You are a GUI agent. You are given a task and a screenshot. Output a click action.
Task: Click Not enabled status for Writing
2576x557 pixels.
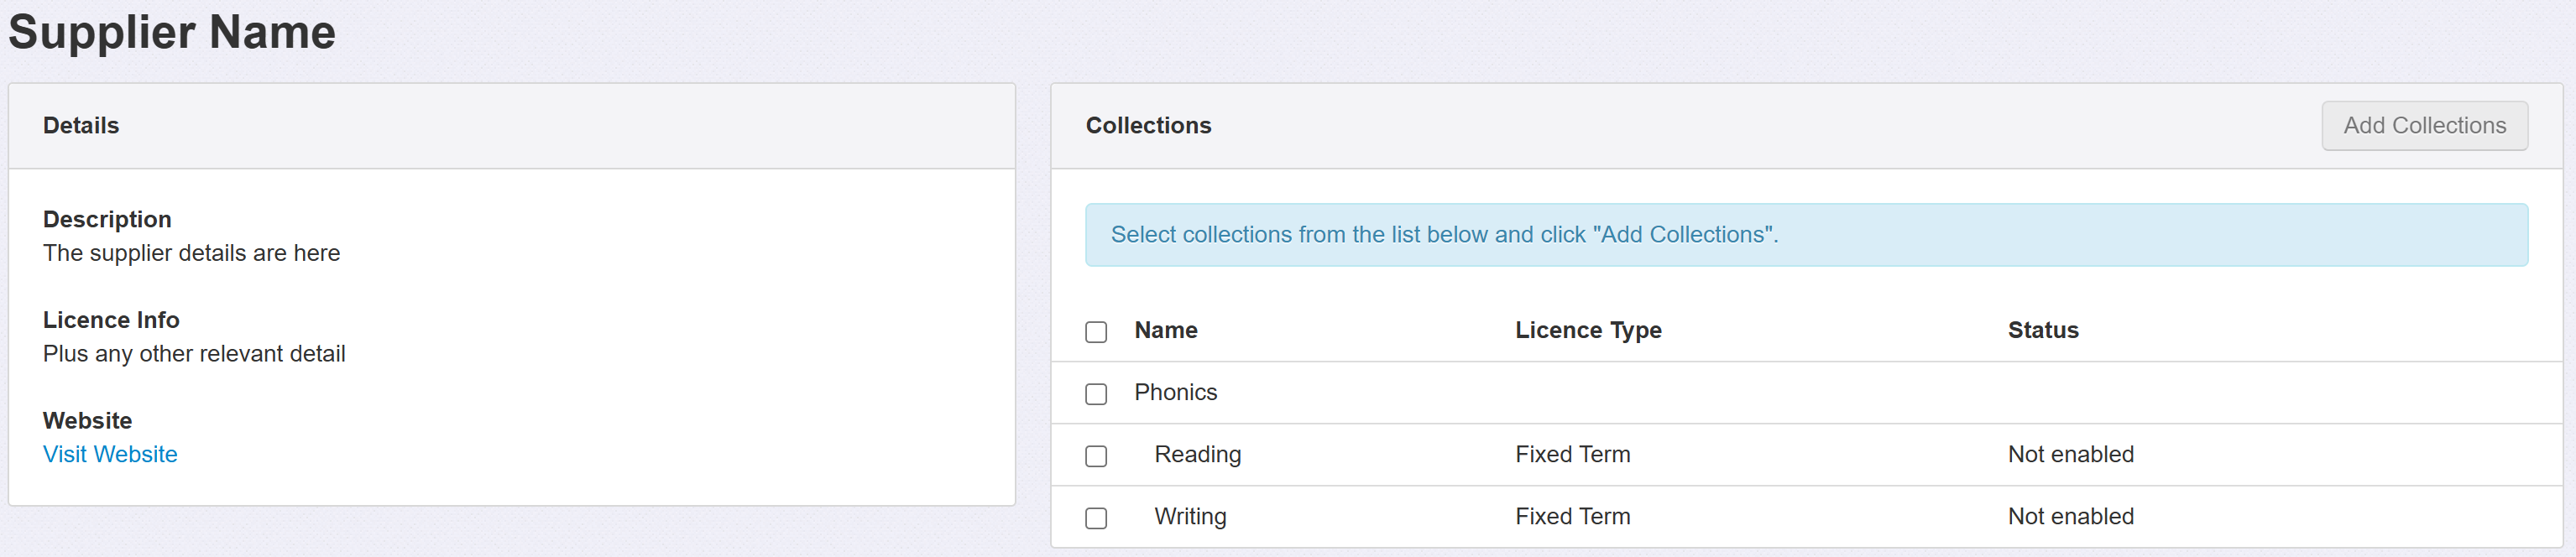(2070, 516)
